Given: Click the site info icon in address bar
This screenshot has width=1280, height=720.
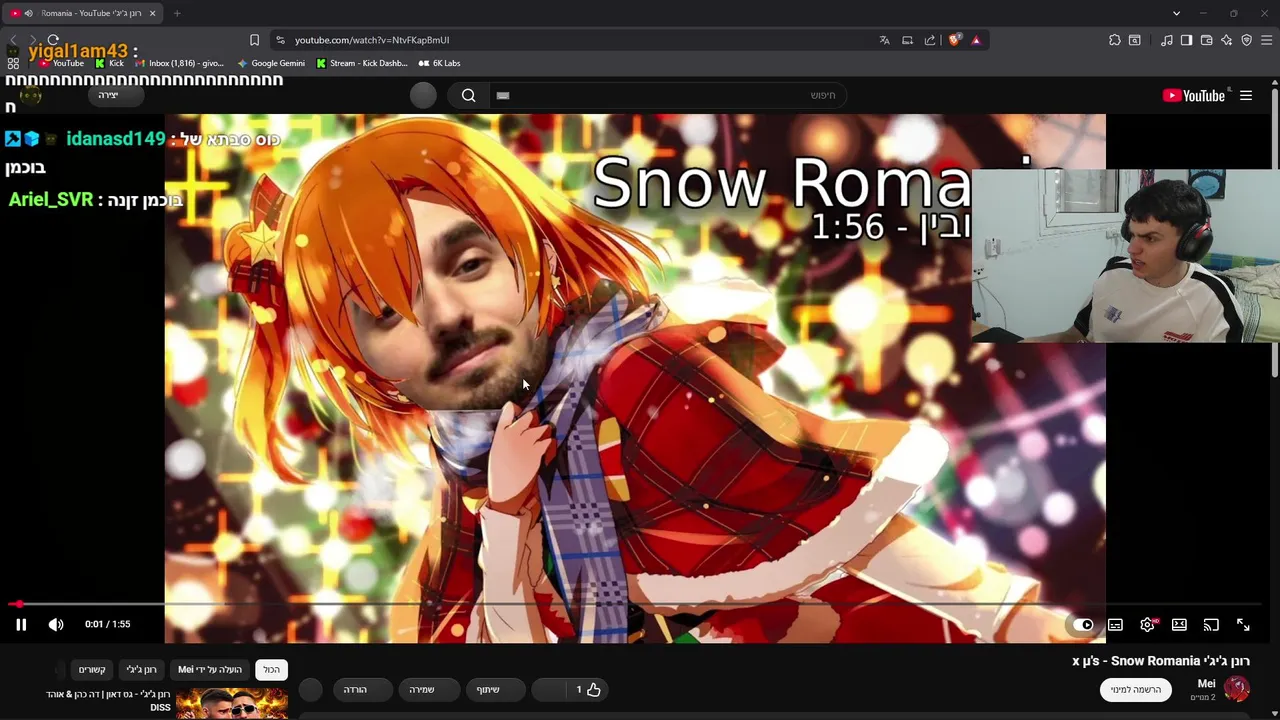Looking at the screenshot, I should coord(280,40).
